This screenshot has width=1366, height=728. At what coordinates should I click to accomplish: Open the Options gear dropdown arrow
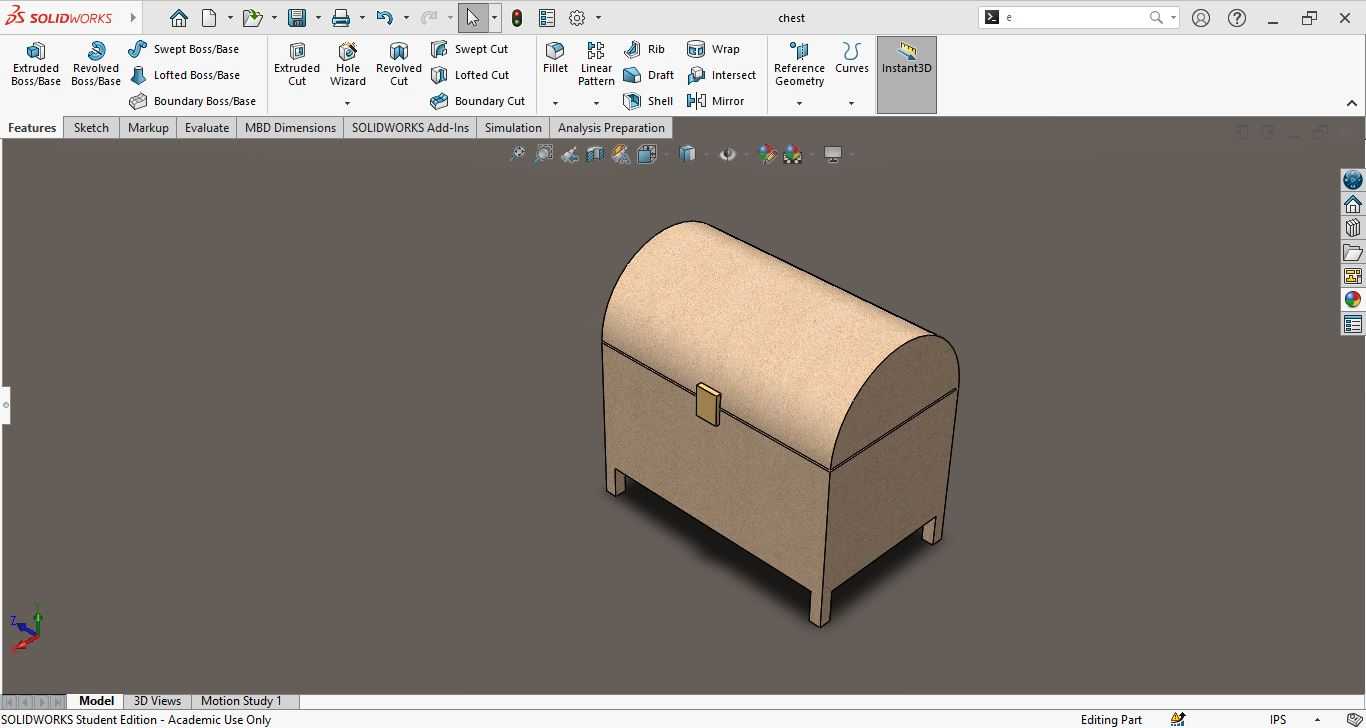(598, 18)
